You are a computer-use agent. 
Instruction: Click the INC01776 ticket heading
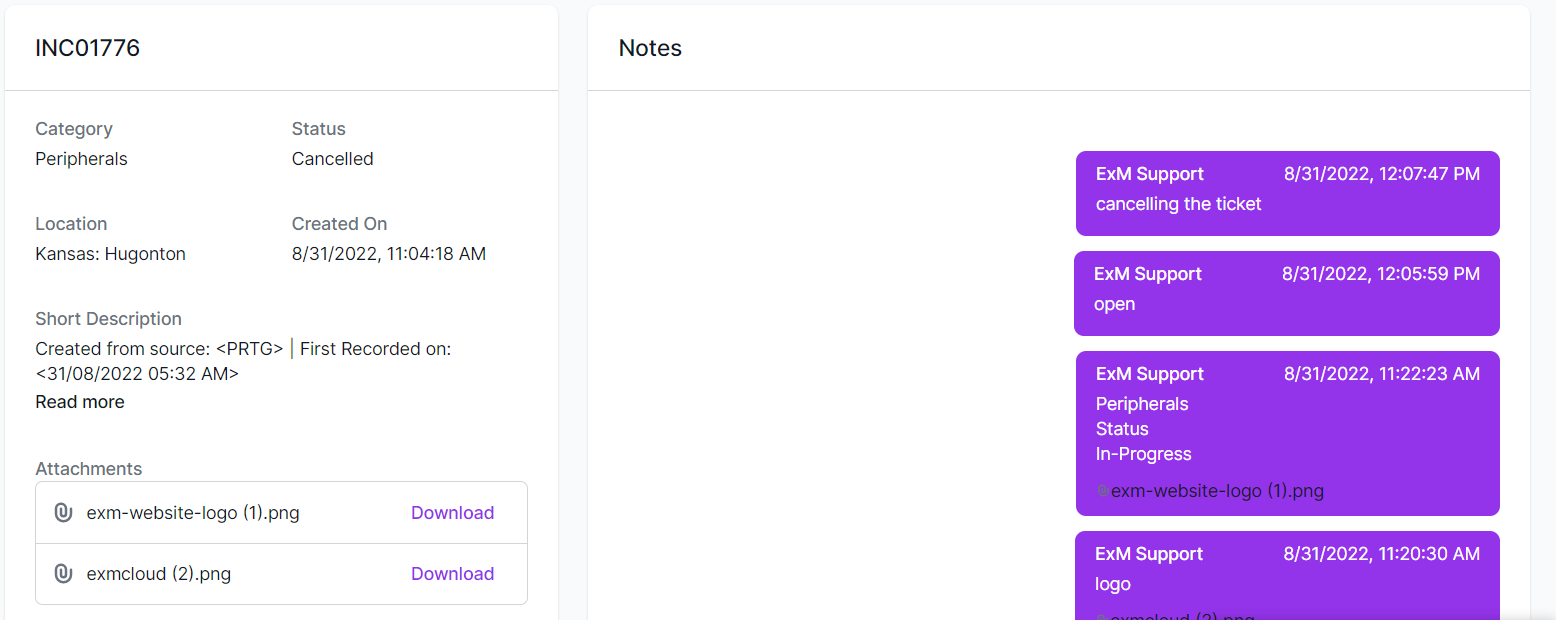[x=87, y=48]
